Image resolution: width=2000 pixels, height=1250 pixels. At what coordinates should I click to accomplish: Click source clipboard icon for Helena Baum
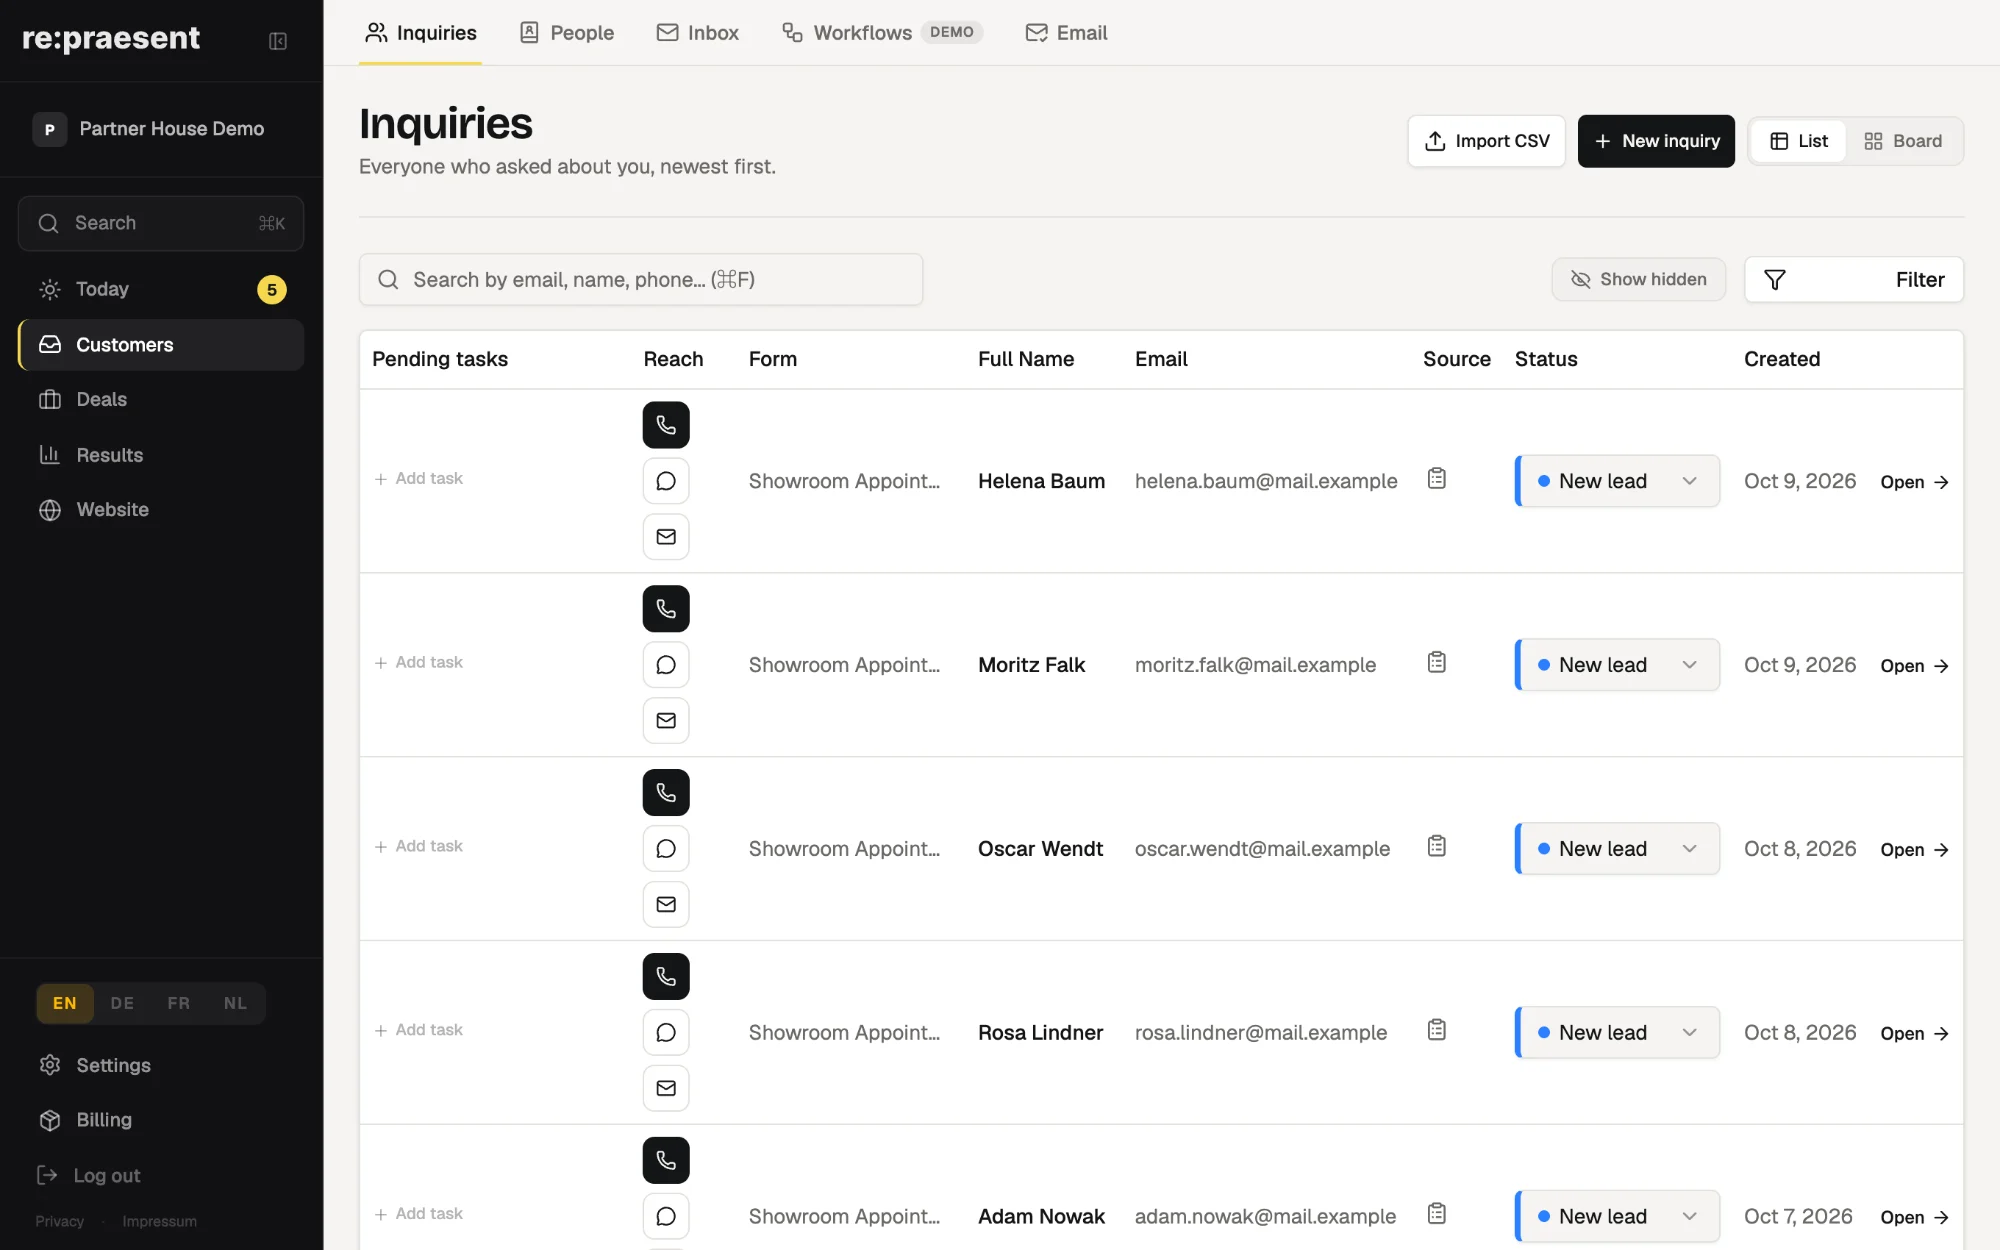pyautogui.click(x=1437, y=479)
